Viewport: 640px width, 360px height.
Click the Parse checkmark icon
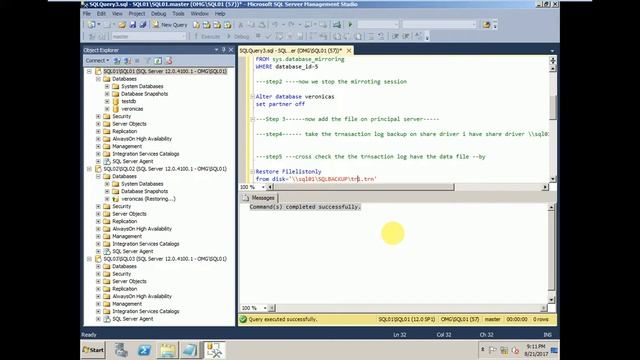(x=268, y=36)
